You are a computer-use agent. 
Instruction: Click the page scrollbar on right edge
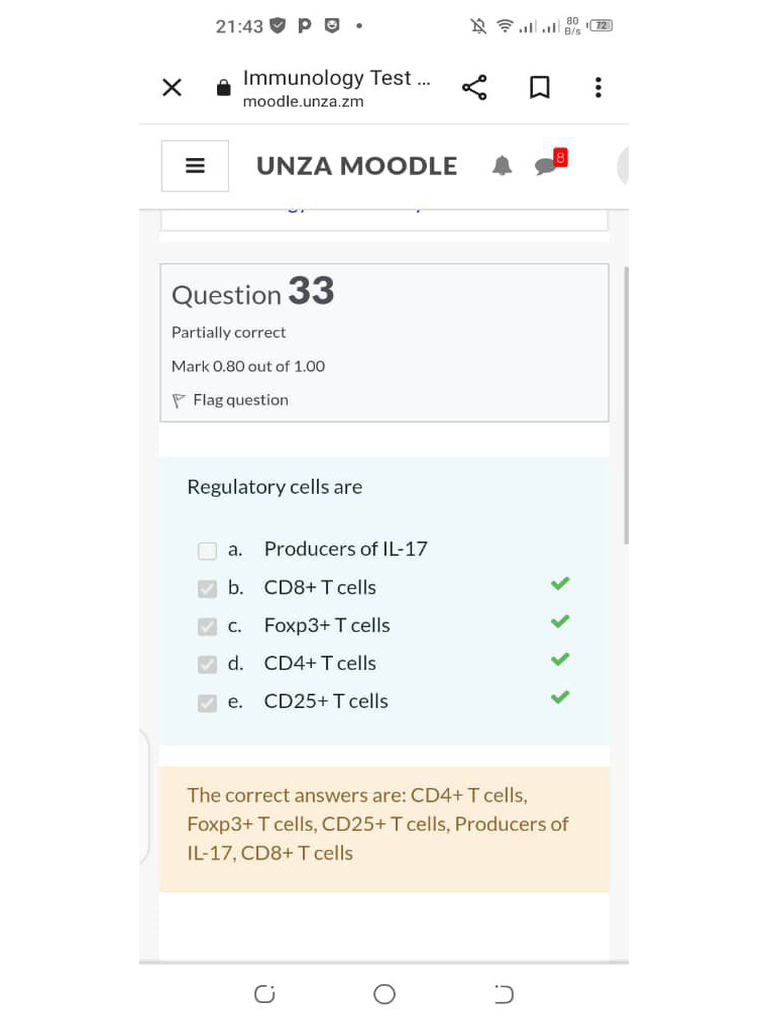pos(626,405)
